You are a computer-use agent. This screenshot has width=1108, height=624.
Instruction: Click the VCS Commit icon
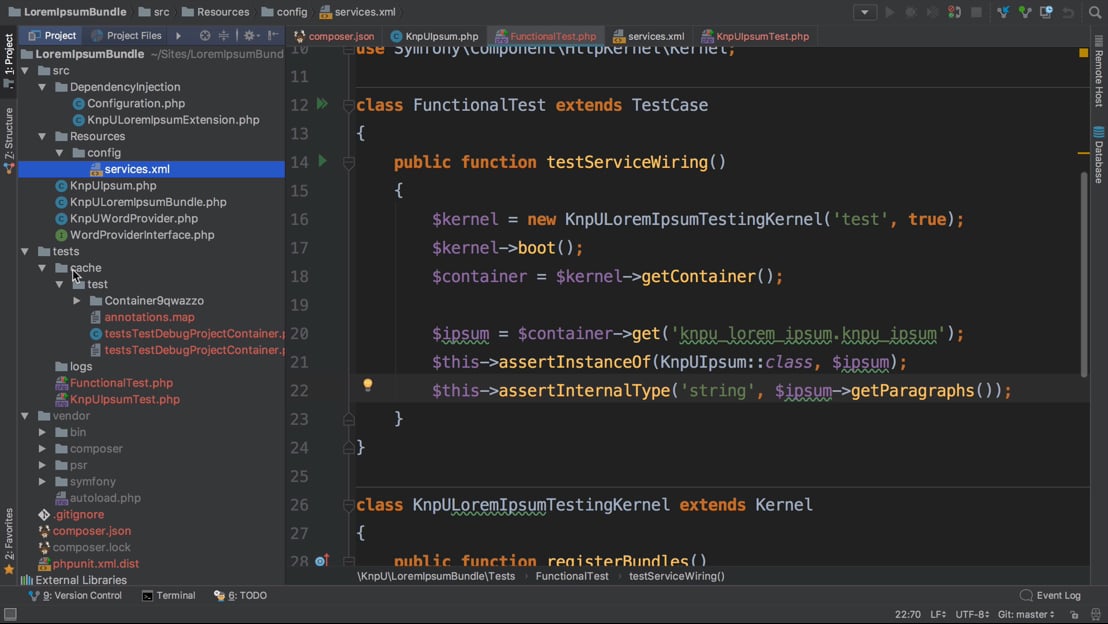coord(1025,12)
